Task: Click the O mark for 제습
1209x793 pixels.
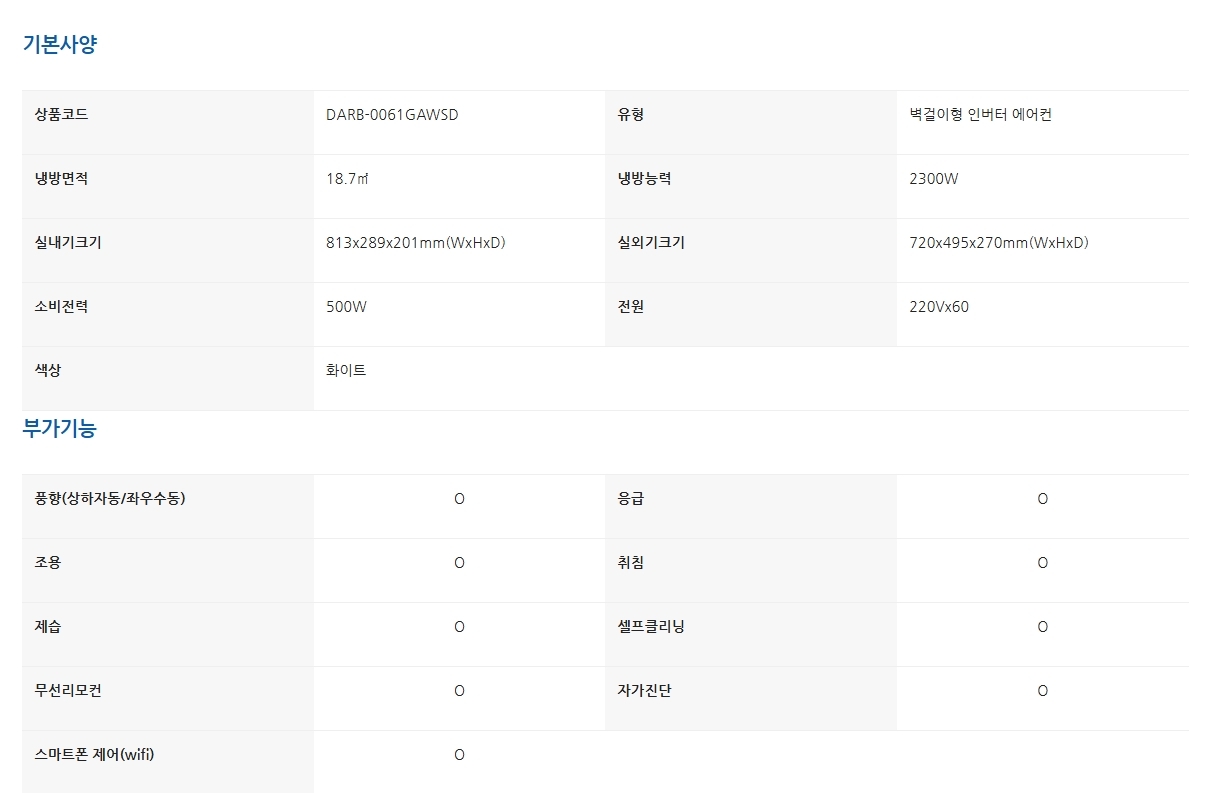Action: point(459,627)
